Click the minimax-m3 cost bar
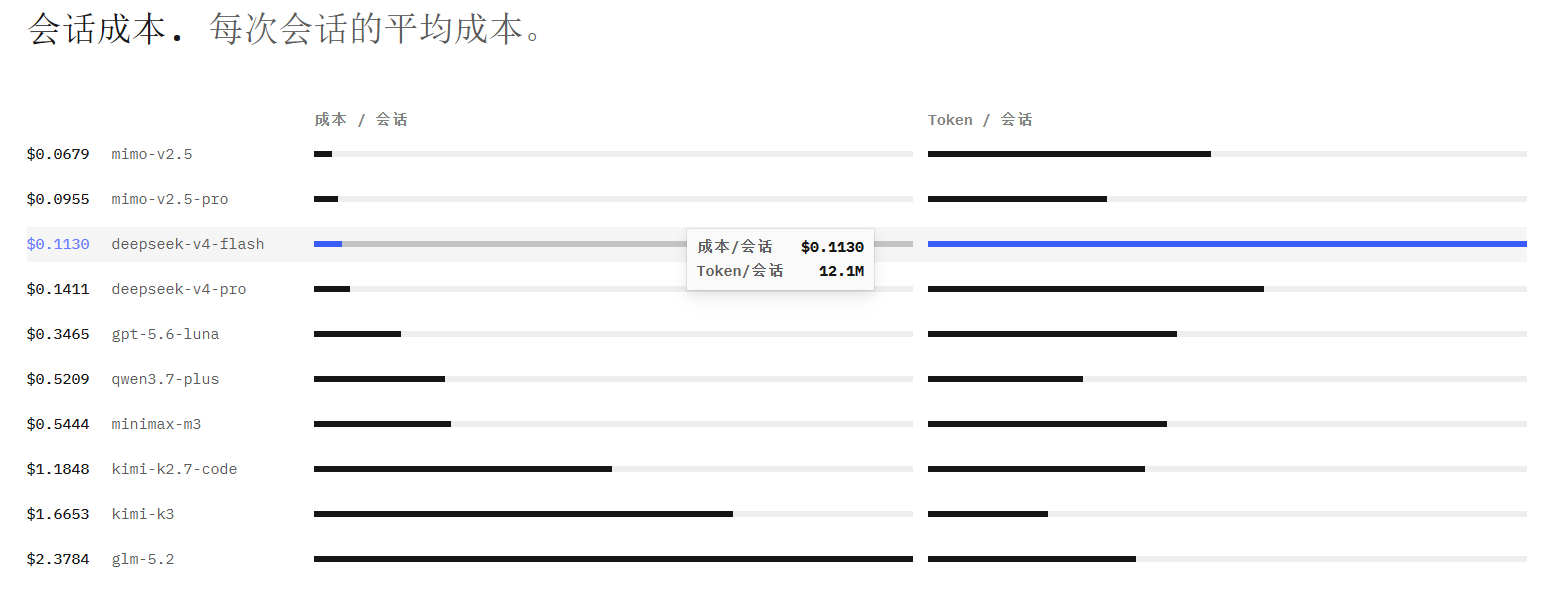 [x=382, y=424]
